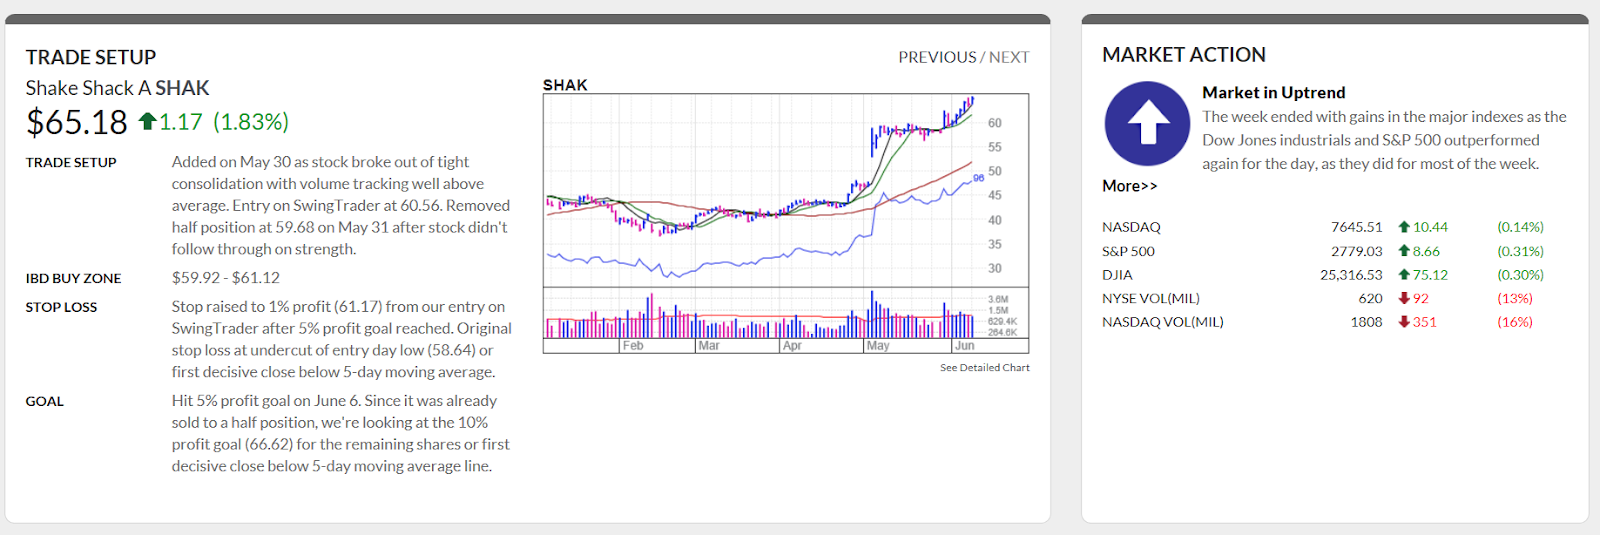
Task: Open the See Detailed Chart link
Action: [984, 368]
